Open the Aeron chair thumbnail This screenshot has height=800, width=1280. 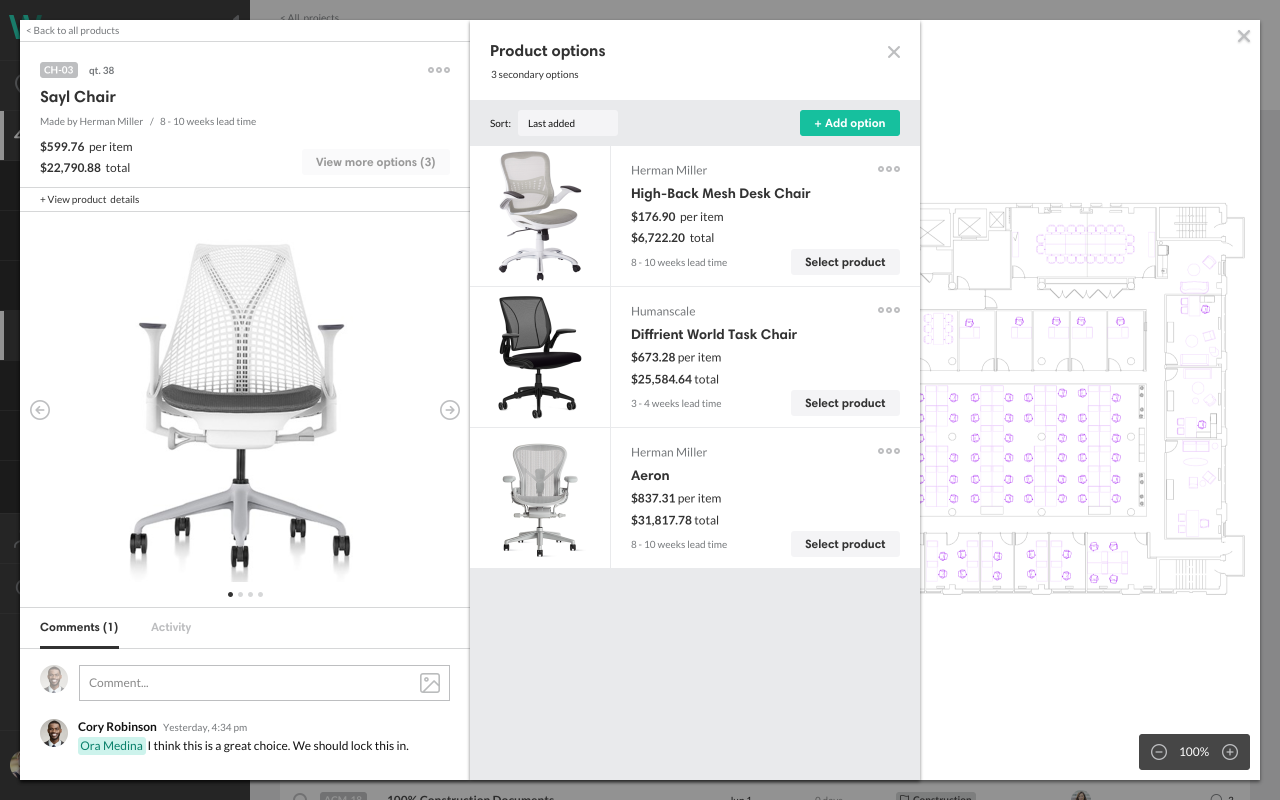point(540,498)
